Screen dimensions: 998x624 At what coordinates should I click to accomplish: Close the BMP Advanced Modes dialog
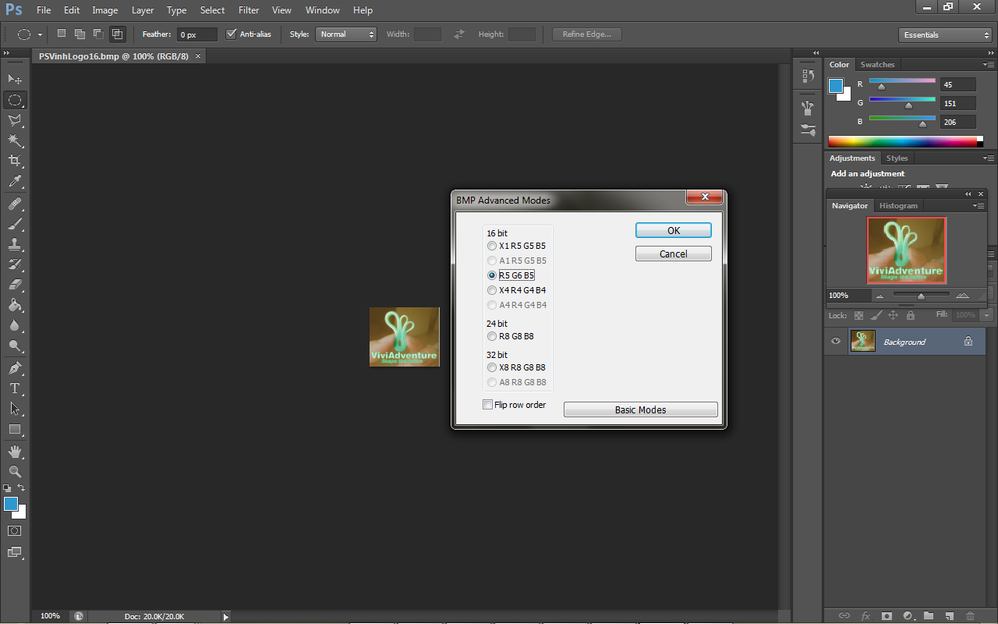705,197
